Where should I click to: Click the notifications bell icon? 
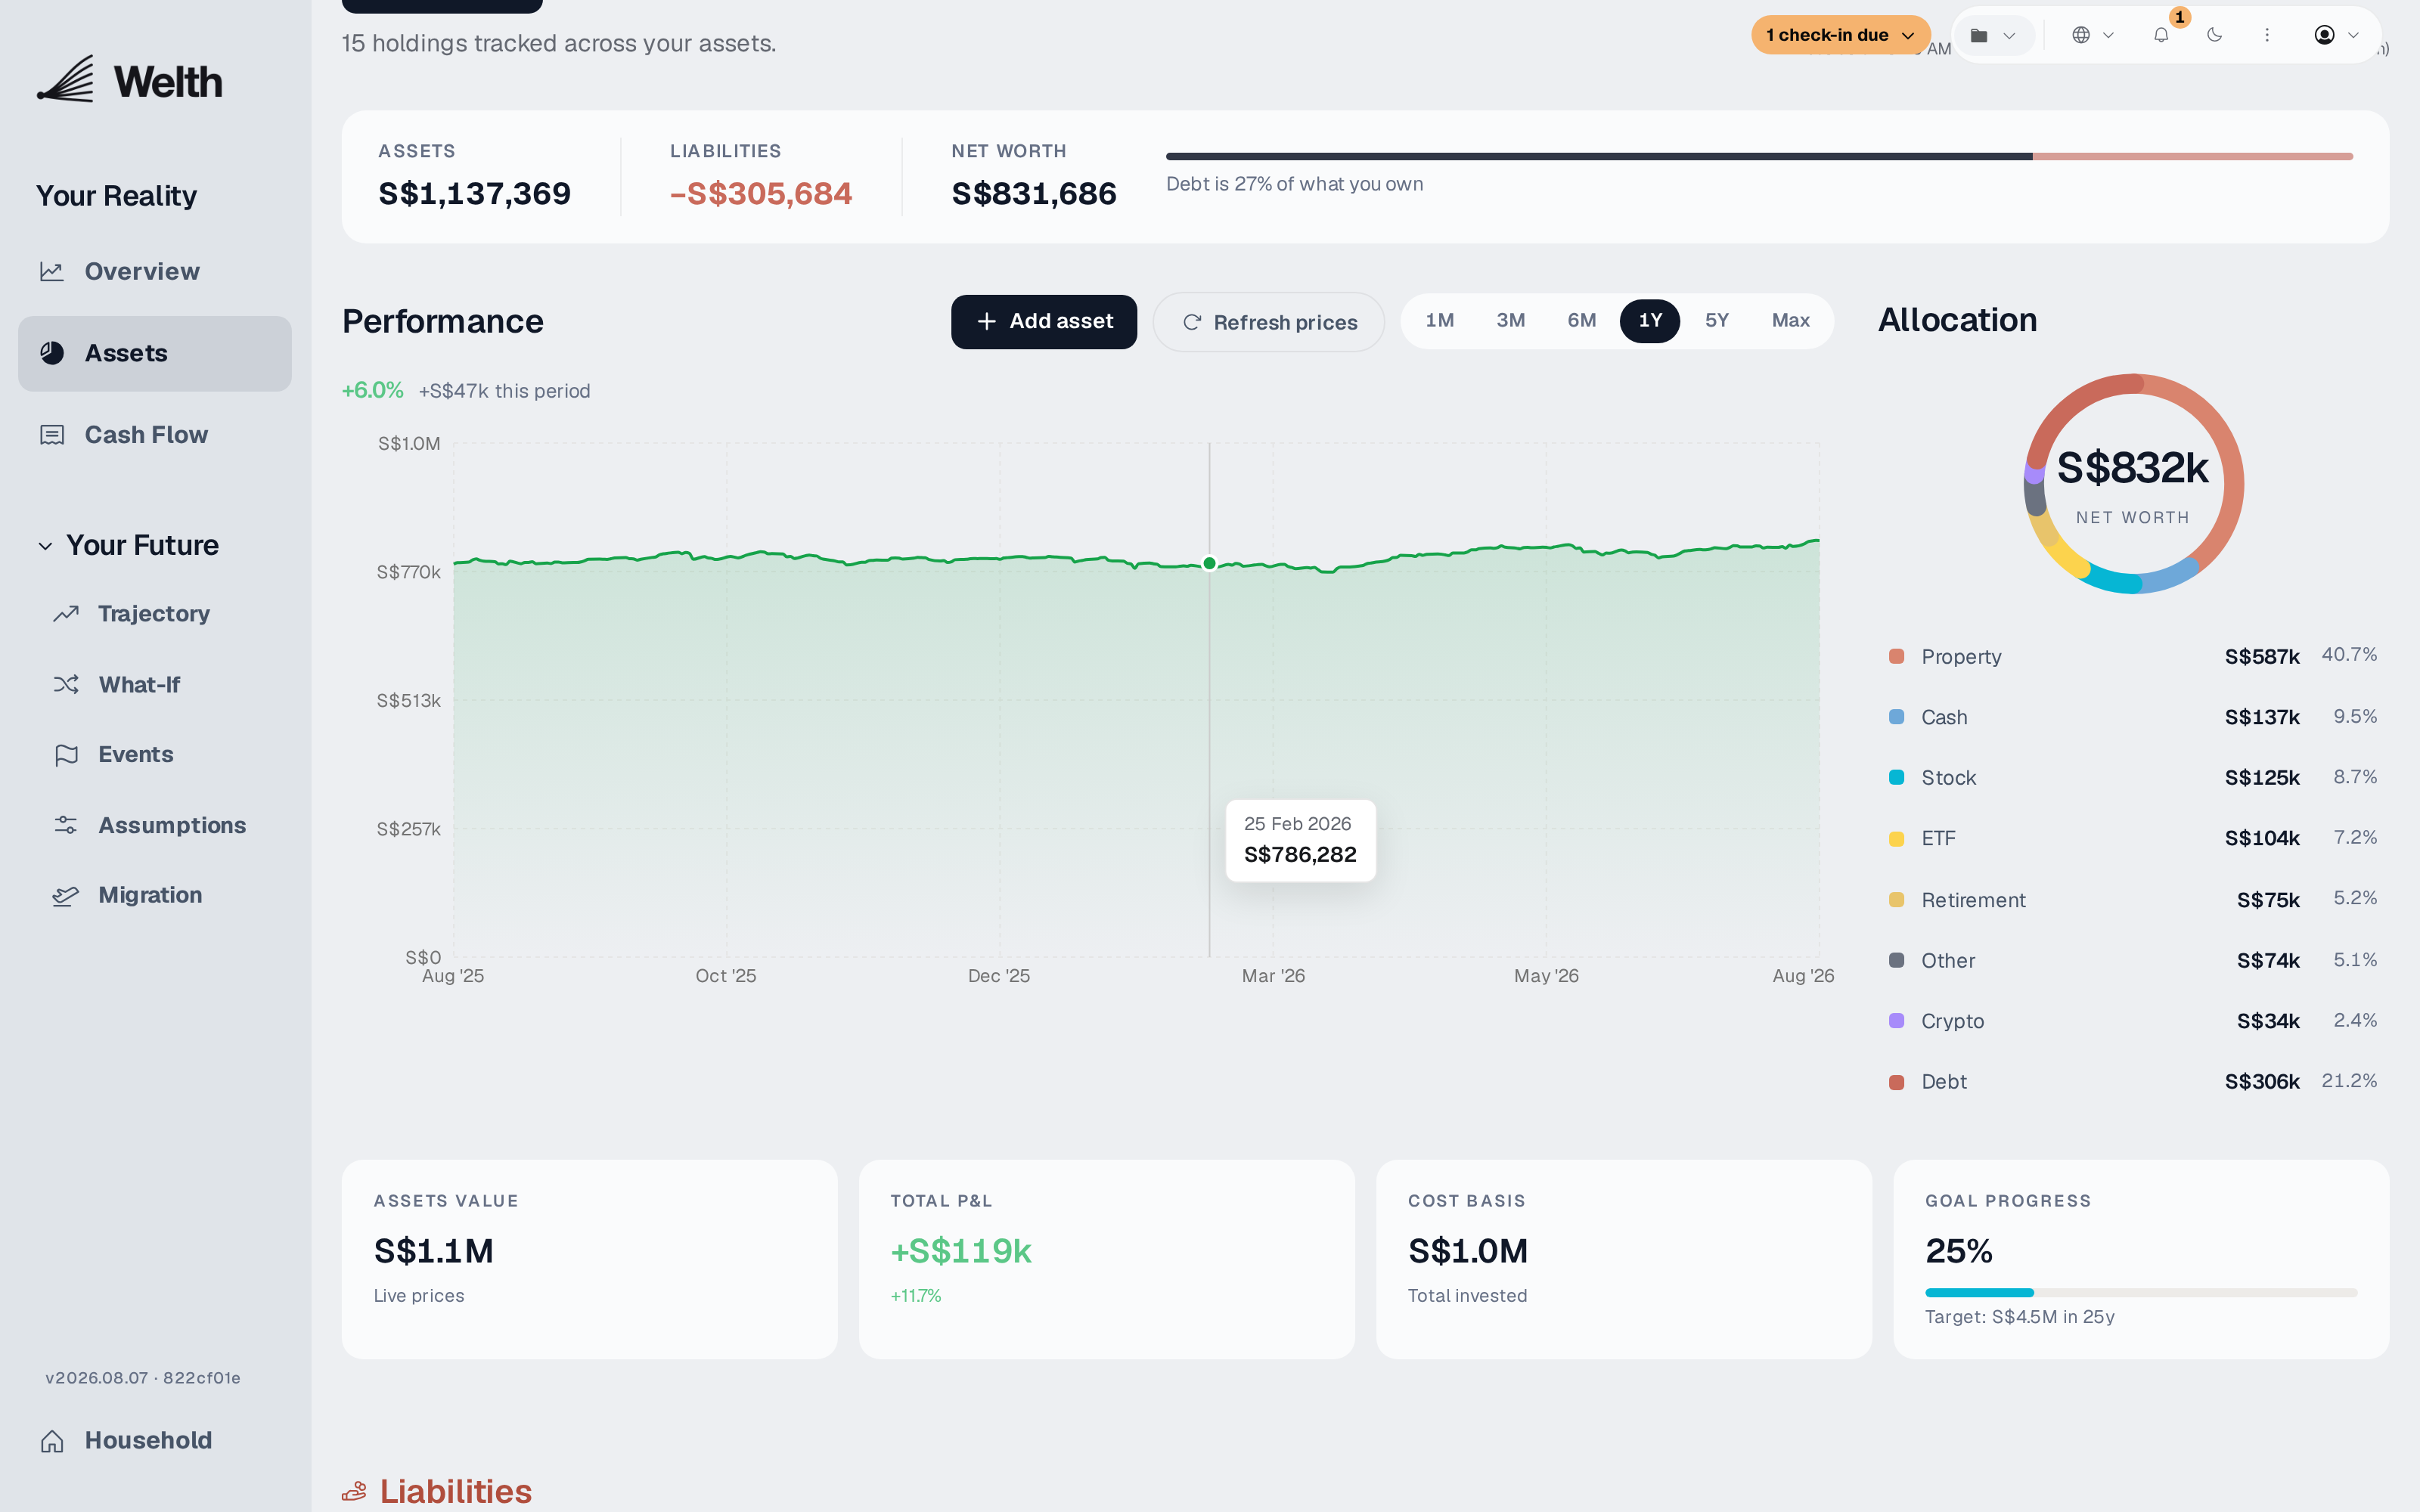[x=2161, y=35]
